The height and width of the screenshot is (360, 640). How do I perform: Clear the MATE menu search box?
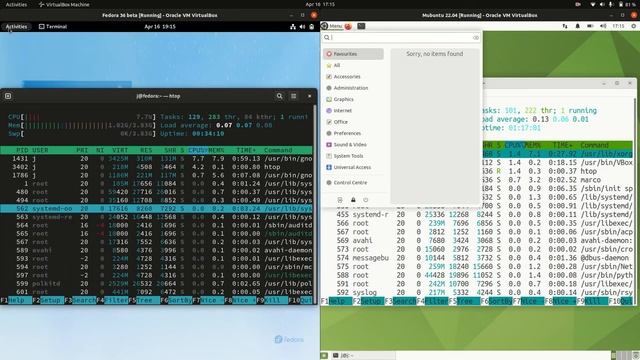476,38
